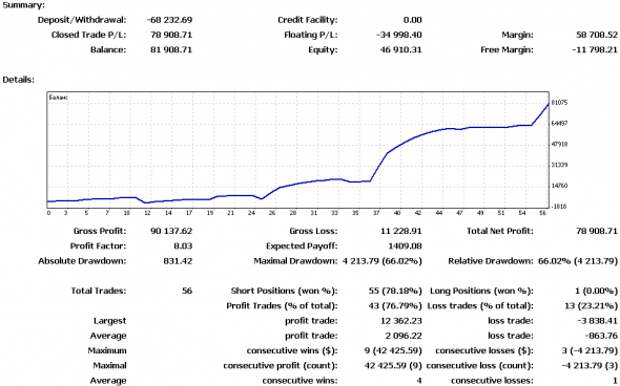Image resolution: width=620 pixels, height=386 pixels.
Task: Click the Floating P/L value
Action: click(x=399, y=35)
